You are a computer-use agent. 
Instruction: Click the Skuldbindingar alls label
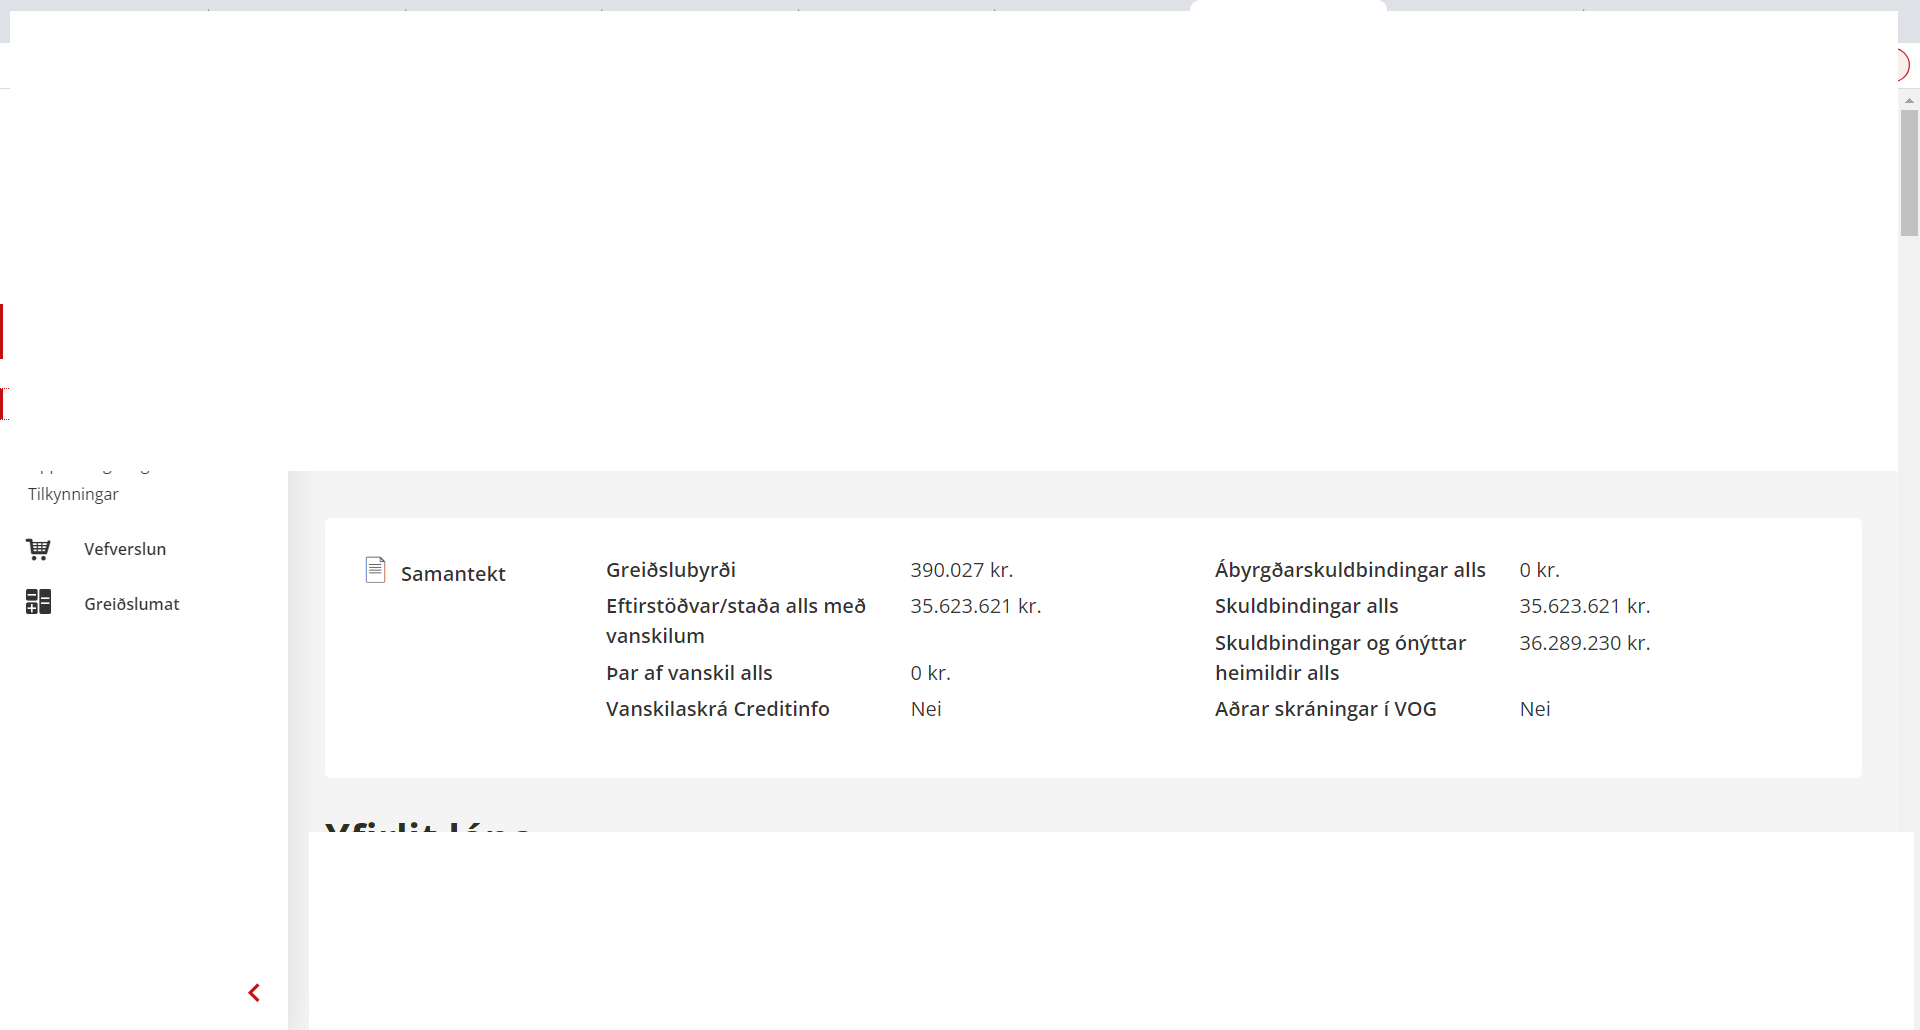1306,606
